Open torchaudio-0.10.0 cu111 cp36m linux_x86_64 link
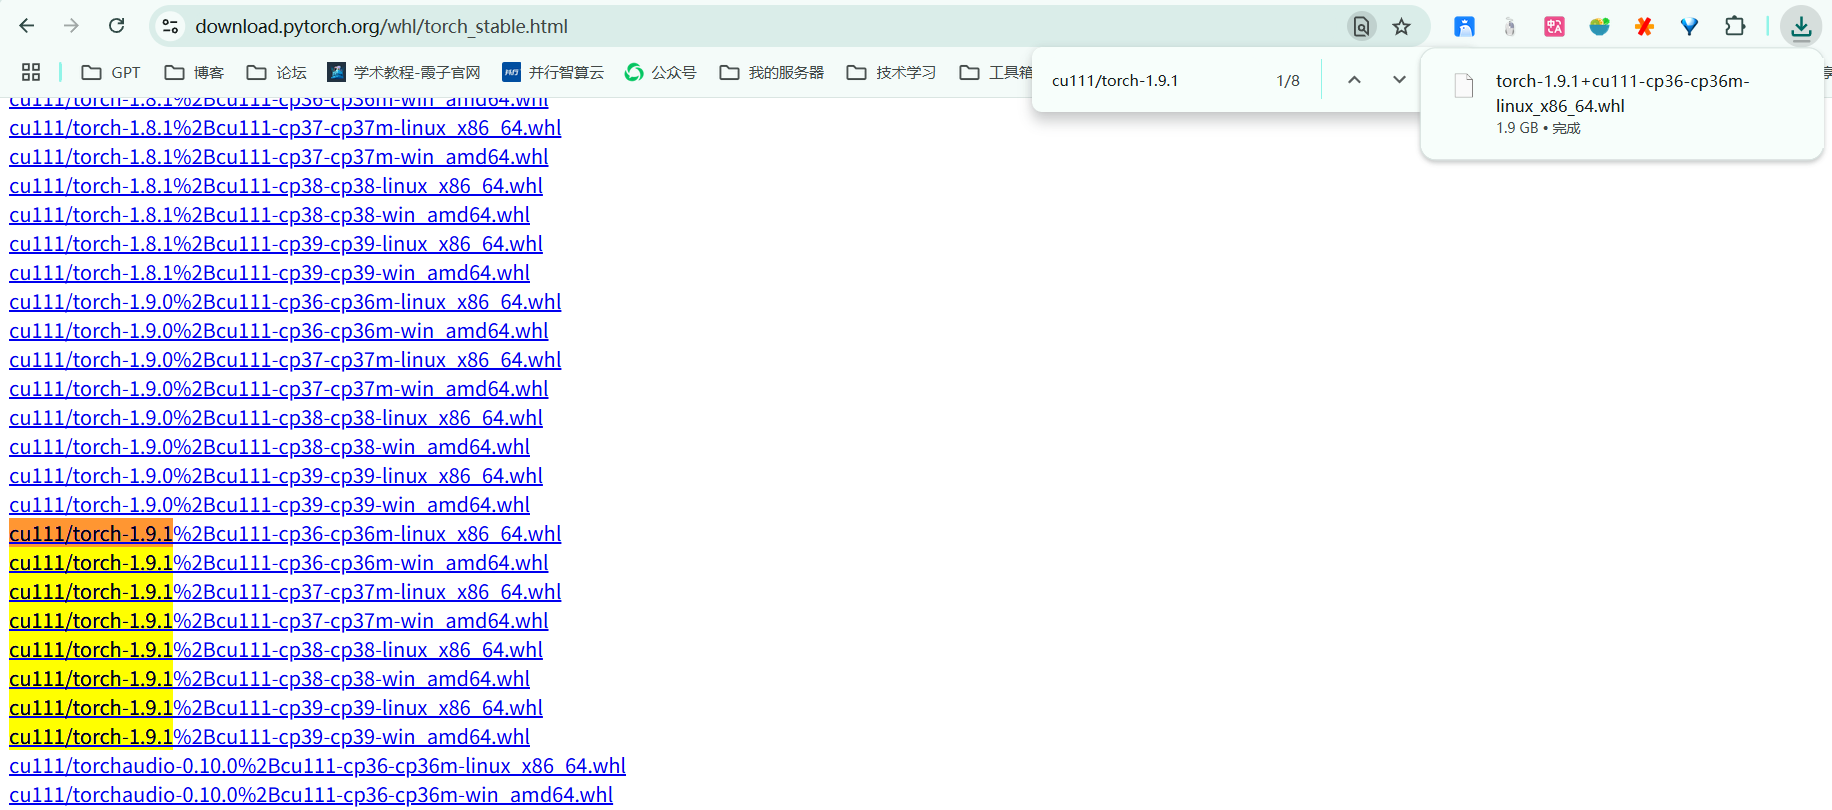This screenshot has width=1832, height=810. coord(318,766)
